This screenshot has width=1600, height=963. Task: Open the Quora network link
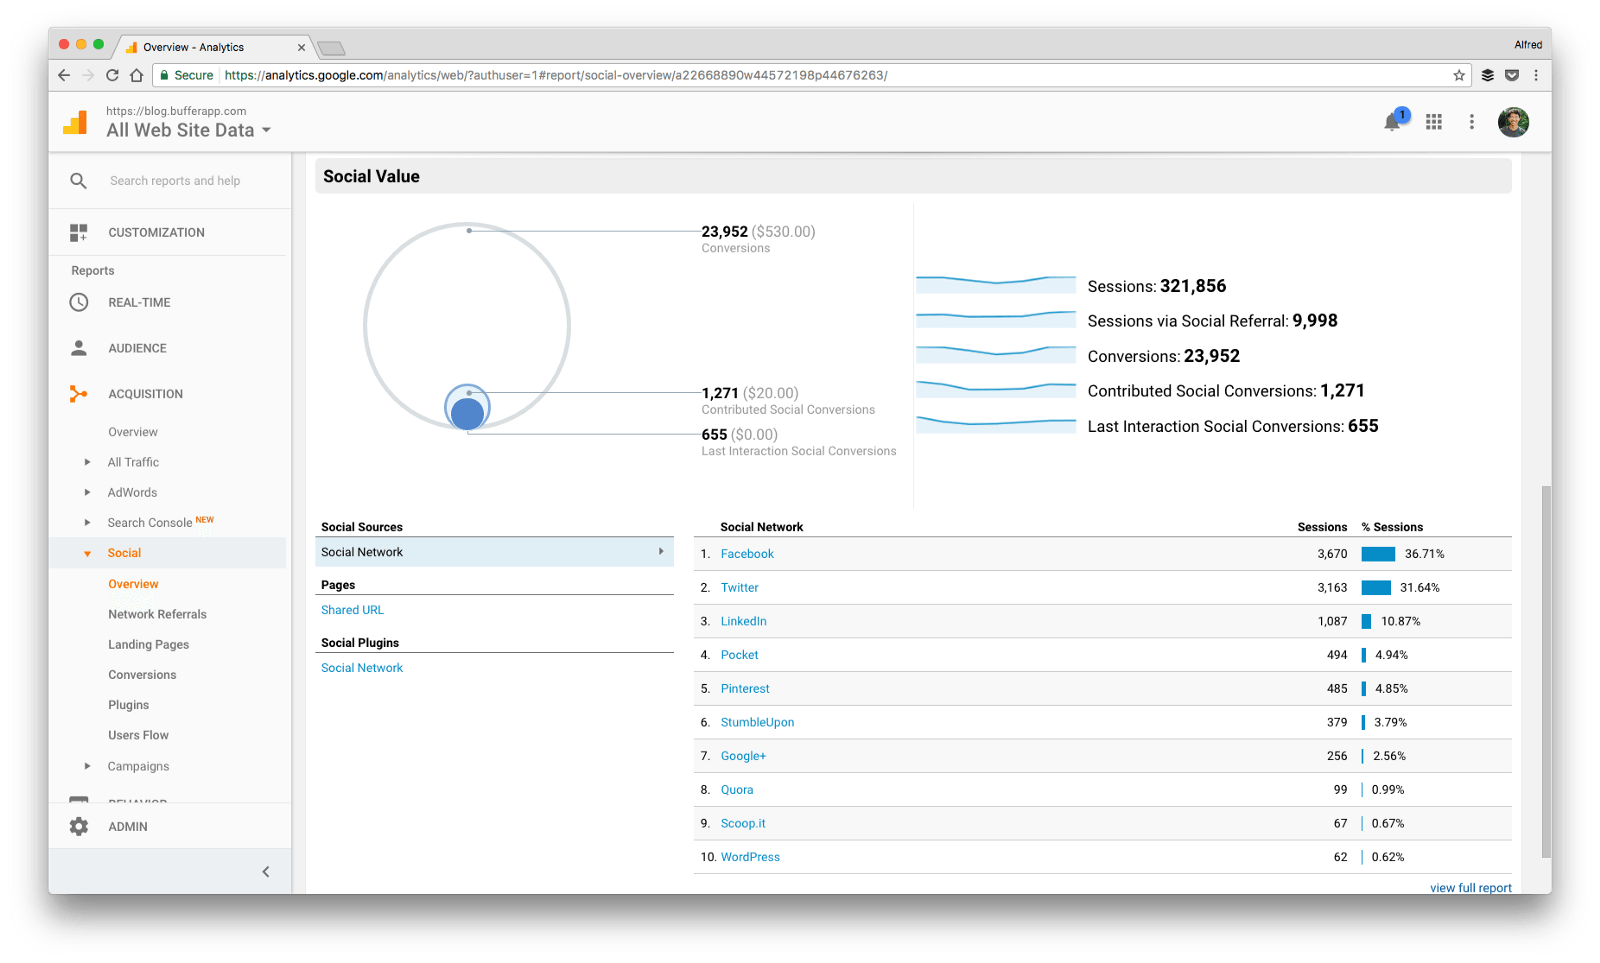737,790
